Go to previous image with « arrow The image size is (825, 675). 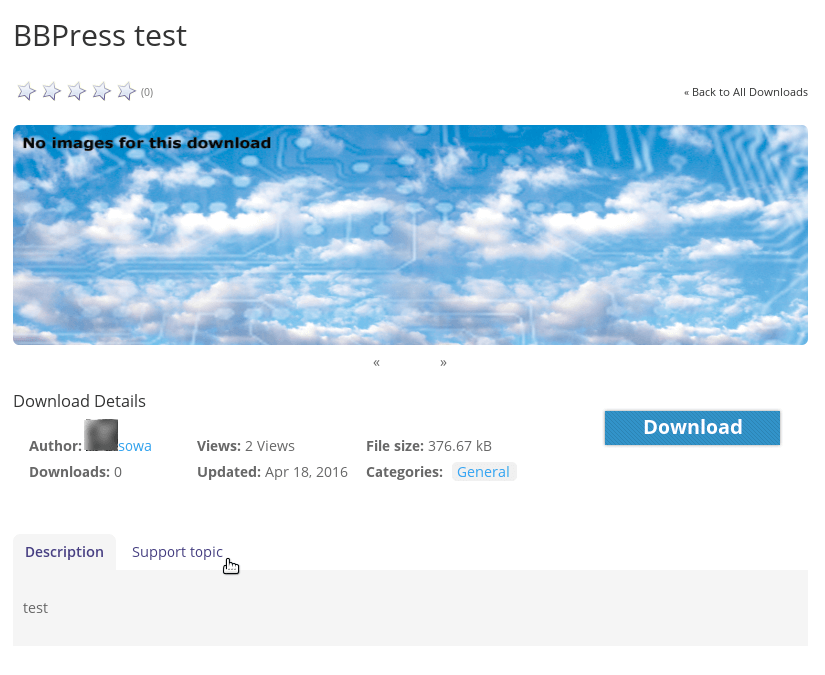coord(376,363)
